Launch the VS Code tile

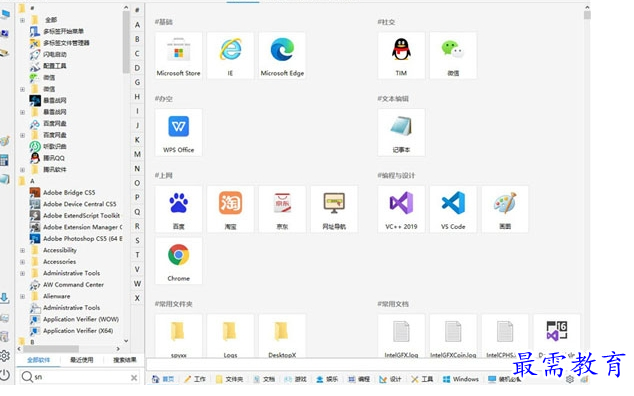pyautogui.click(x=453, y=209)
